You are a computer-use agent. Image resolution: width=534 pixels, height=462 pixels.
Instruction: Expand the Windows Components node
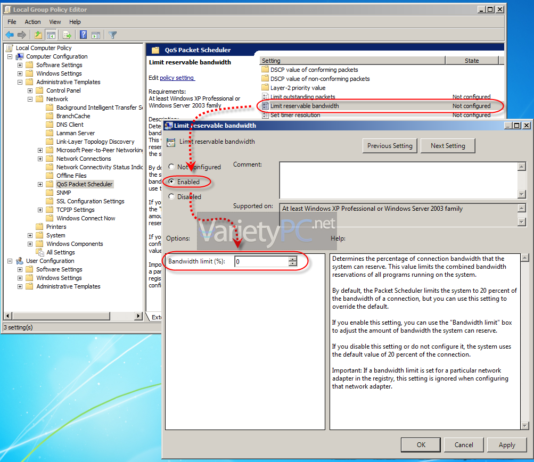click(30, 244)
